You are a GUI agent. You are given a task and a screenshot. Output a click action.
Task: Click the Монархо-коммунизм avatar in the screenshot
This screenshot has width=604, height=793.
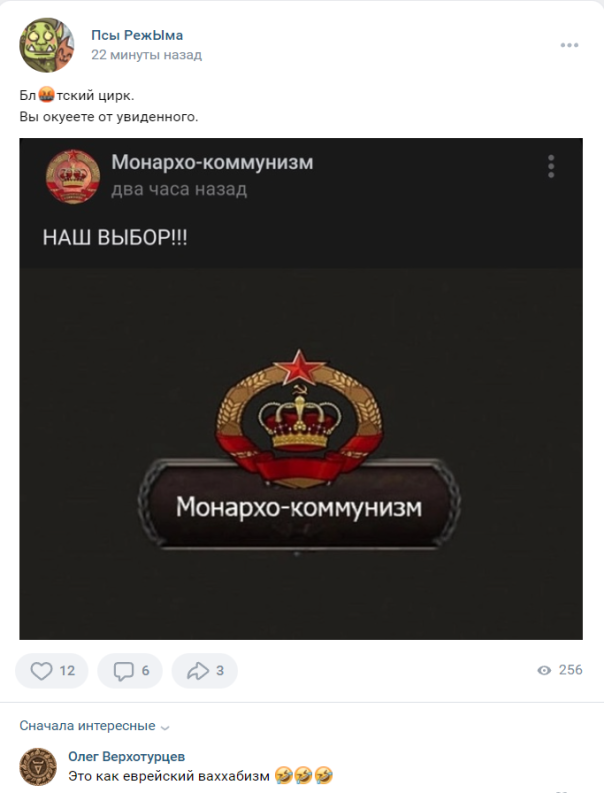73,177
